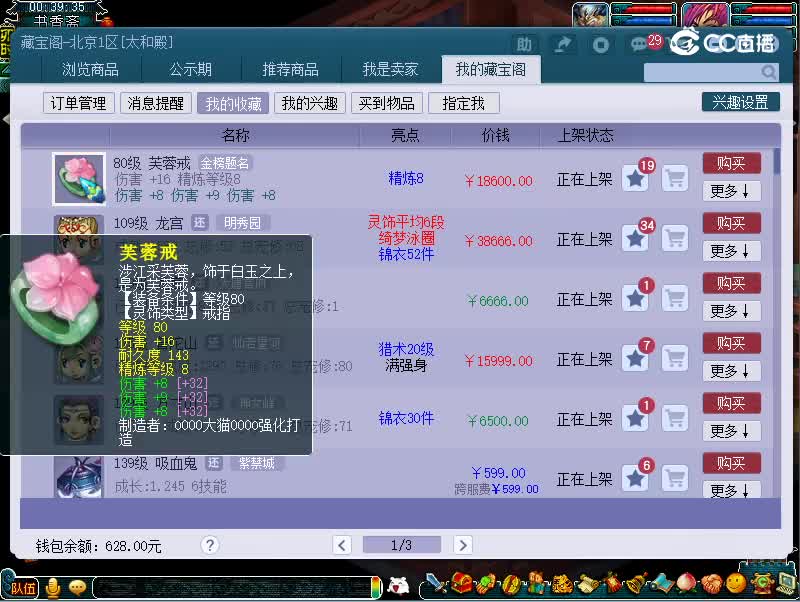Open the green gear system settings icon
Screen dimensions: 800x602
pos(761,582)
